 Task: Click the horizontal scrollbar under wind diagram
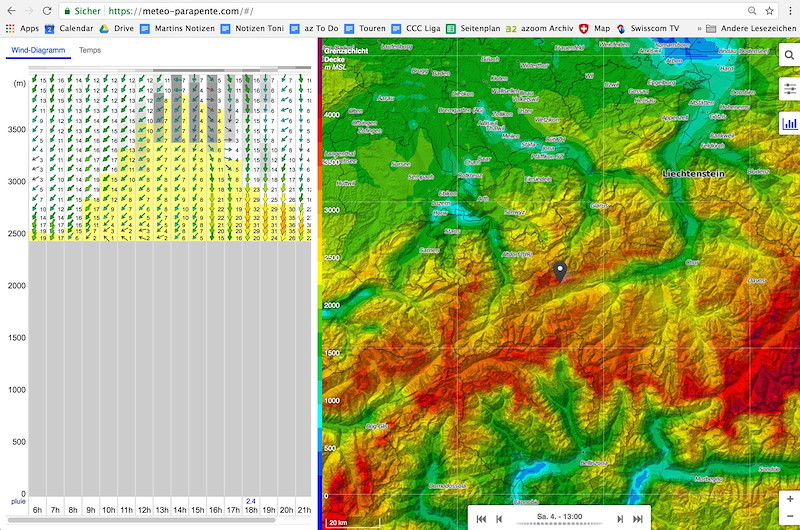141,520
